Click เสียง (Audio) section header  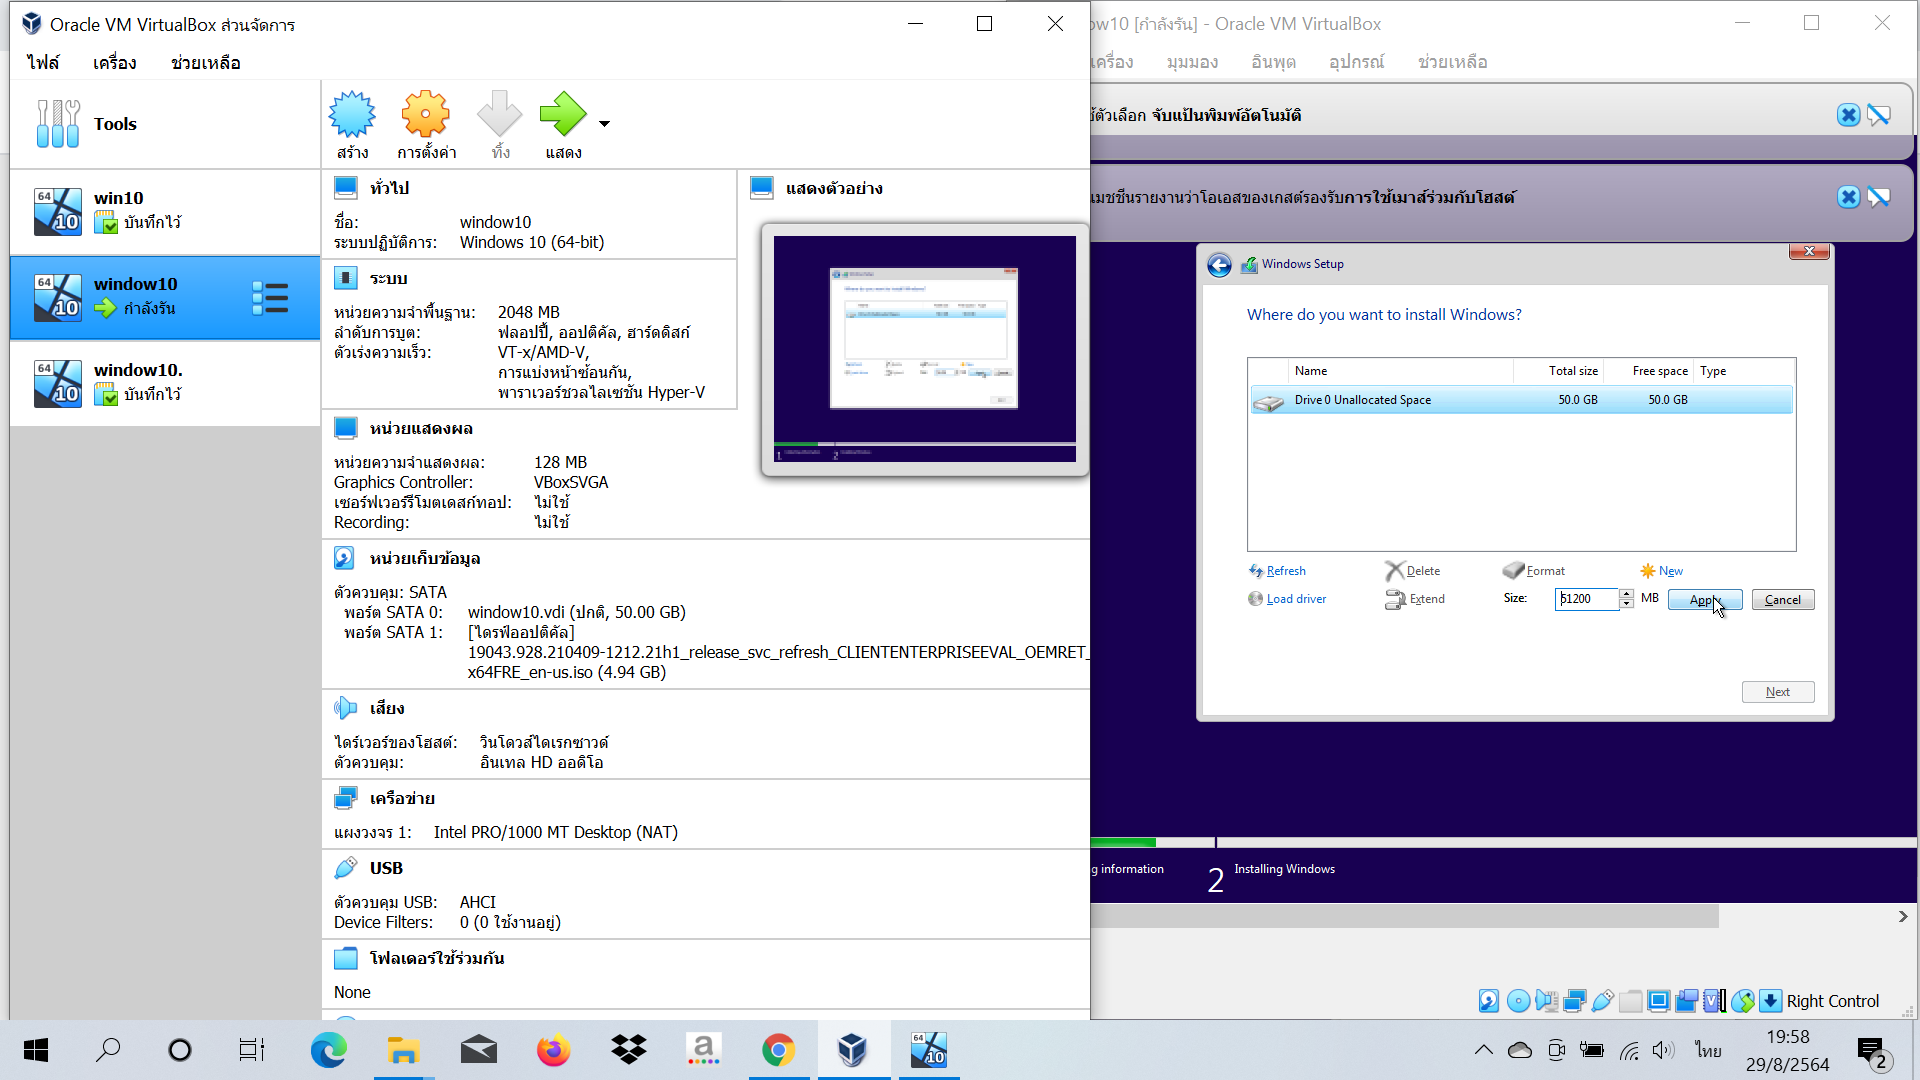click(x=387, y=708)
